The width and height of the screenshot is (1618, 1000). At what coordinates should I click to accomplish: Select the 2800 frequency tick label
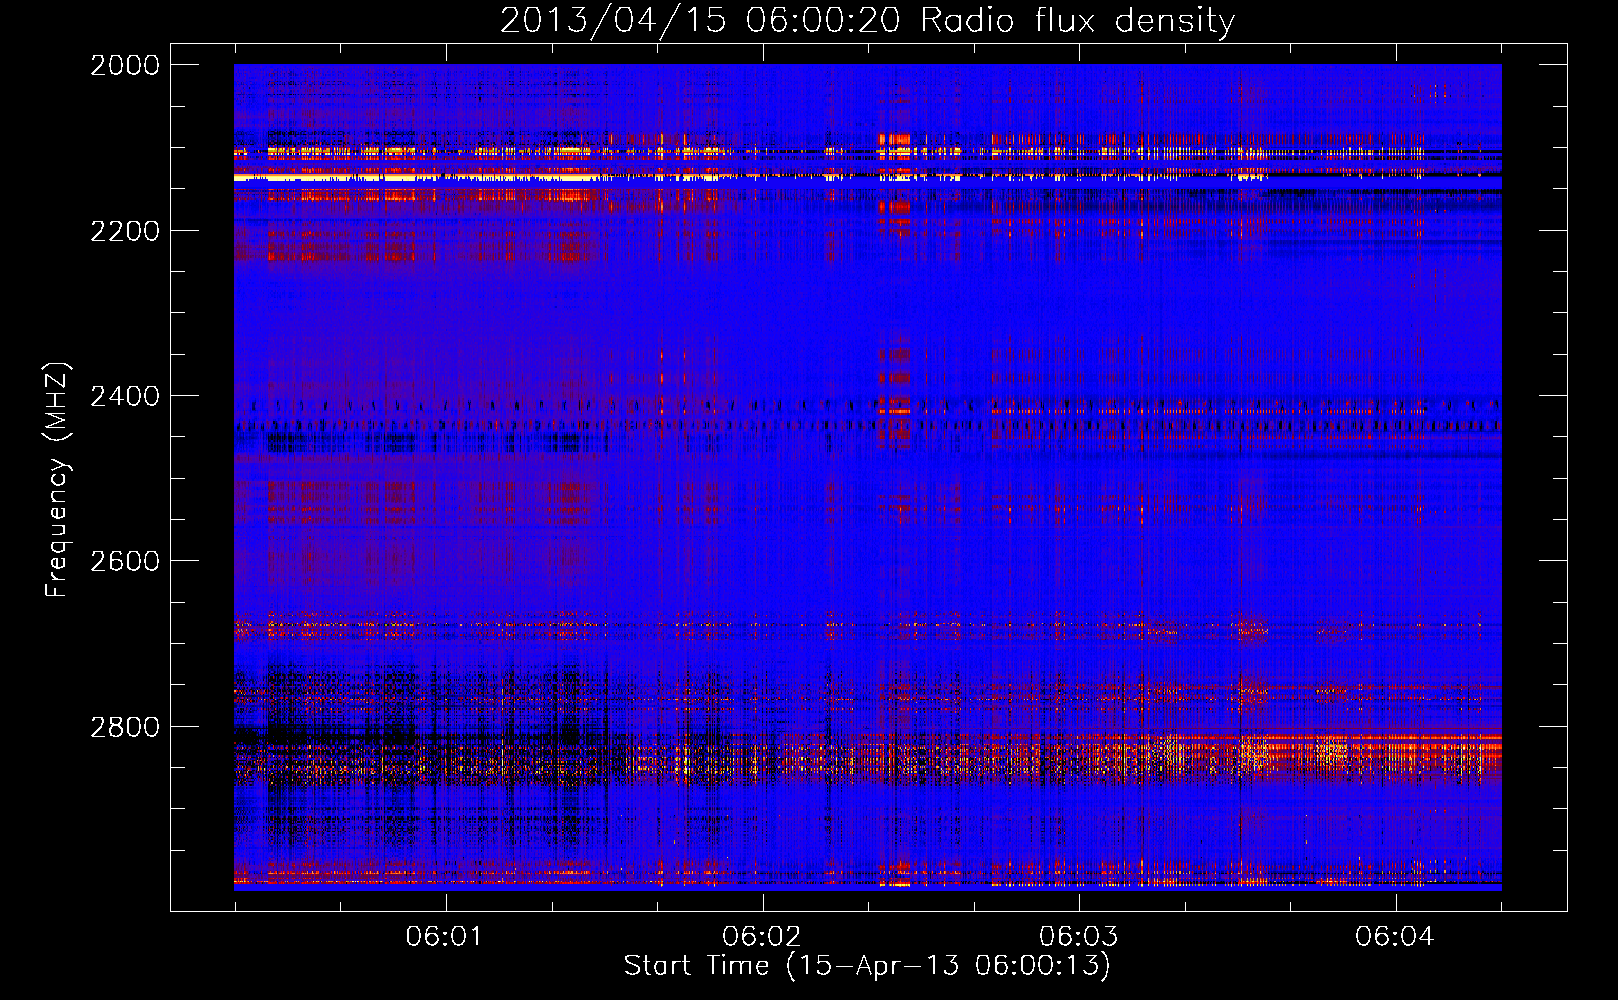(x=125, y=726)
